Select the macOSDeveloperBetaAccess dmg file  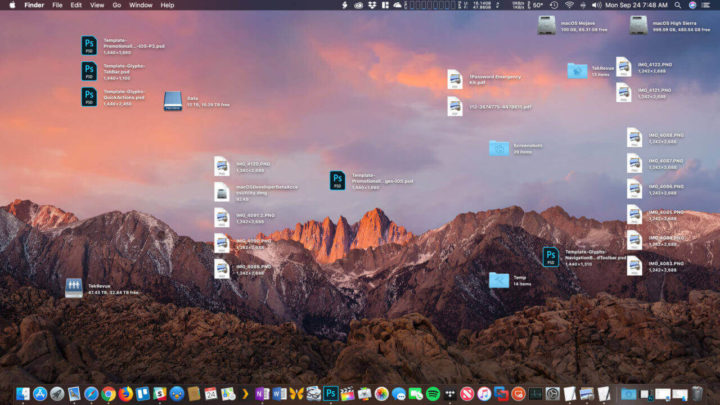click(x=222, y=192)
